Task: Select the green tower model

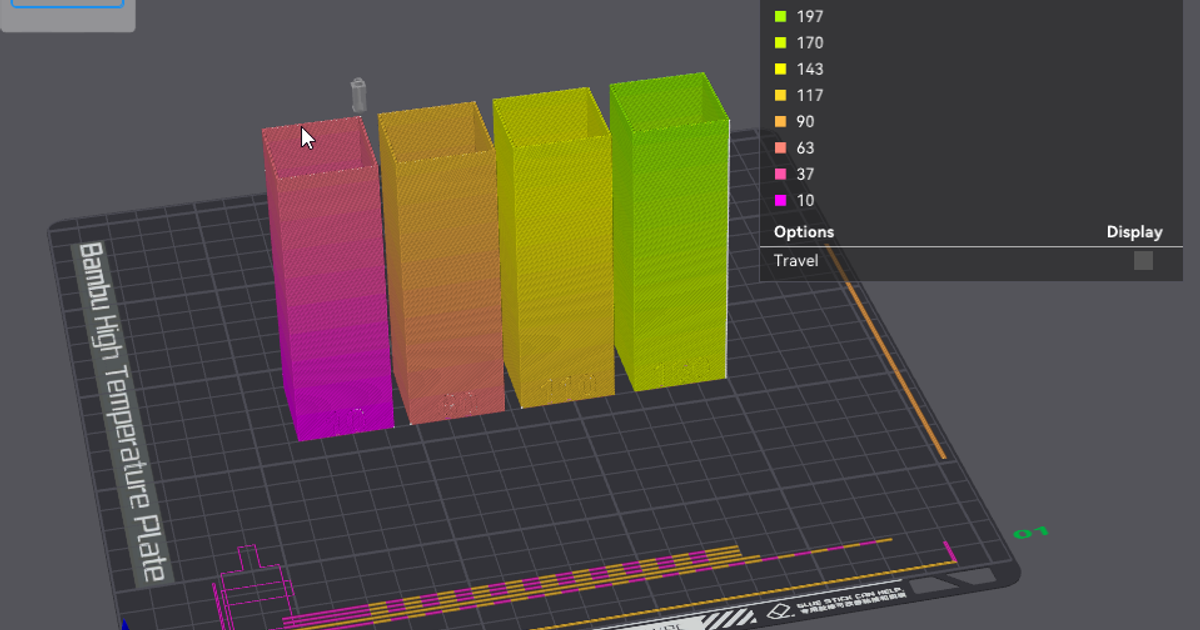Action: [x=668, y=240]
